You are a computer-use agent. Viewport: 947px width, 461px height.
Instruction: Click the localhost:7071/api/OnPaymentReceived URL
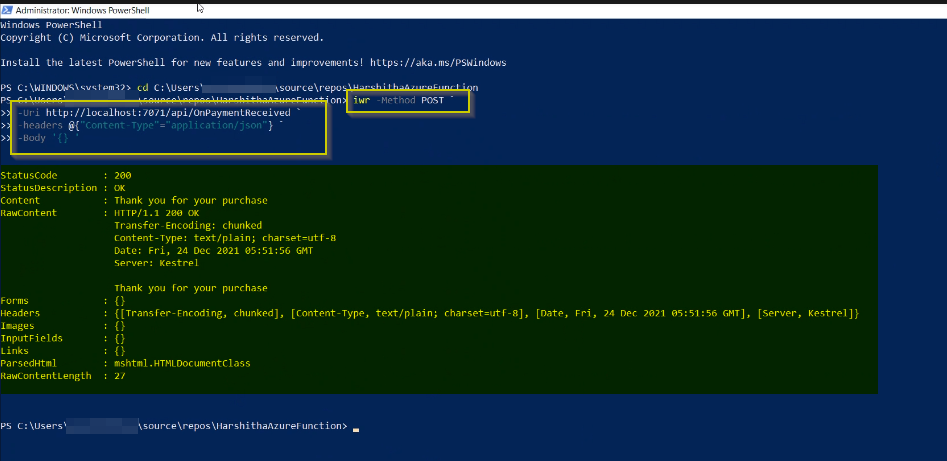168,113
